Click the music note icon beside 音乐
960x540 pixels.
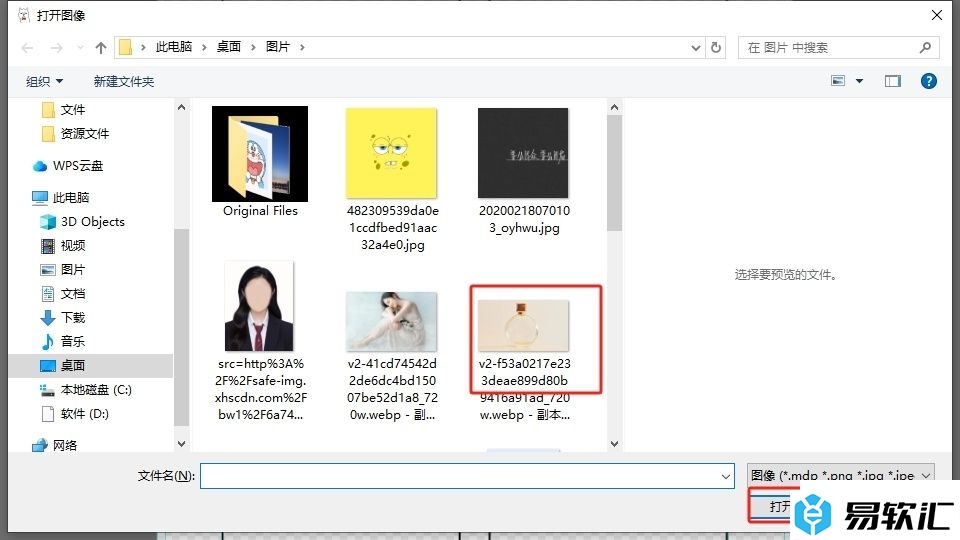click(48, 341)
